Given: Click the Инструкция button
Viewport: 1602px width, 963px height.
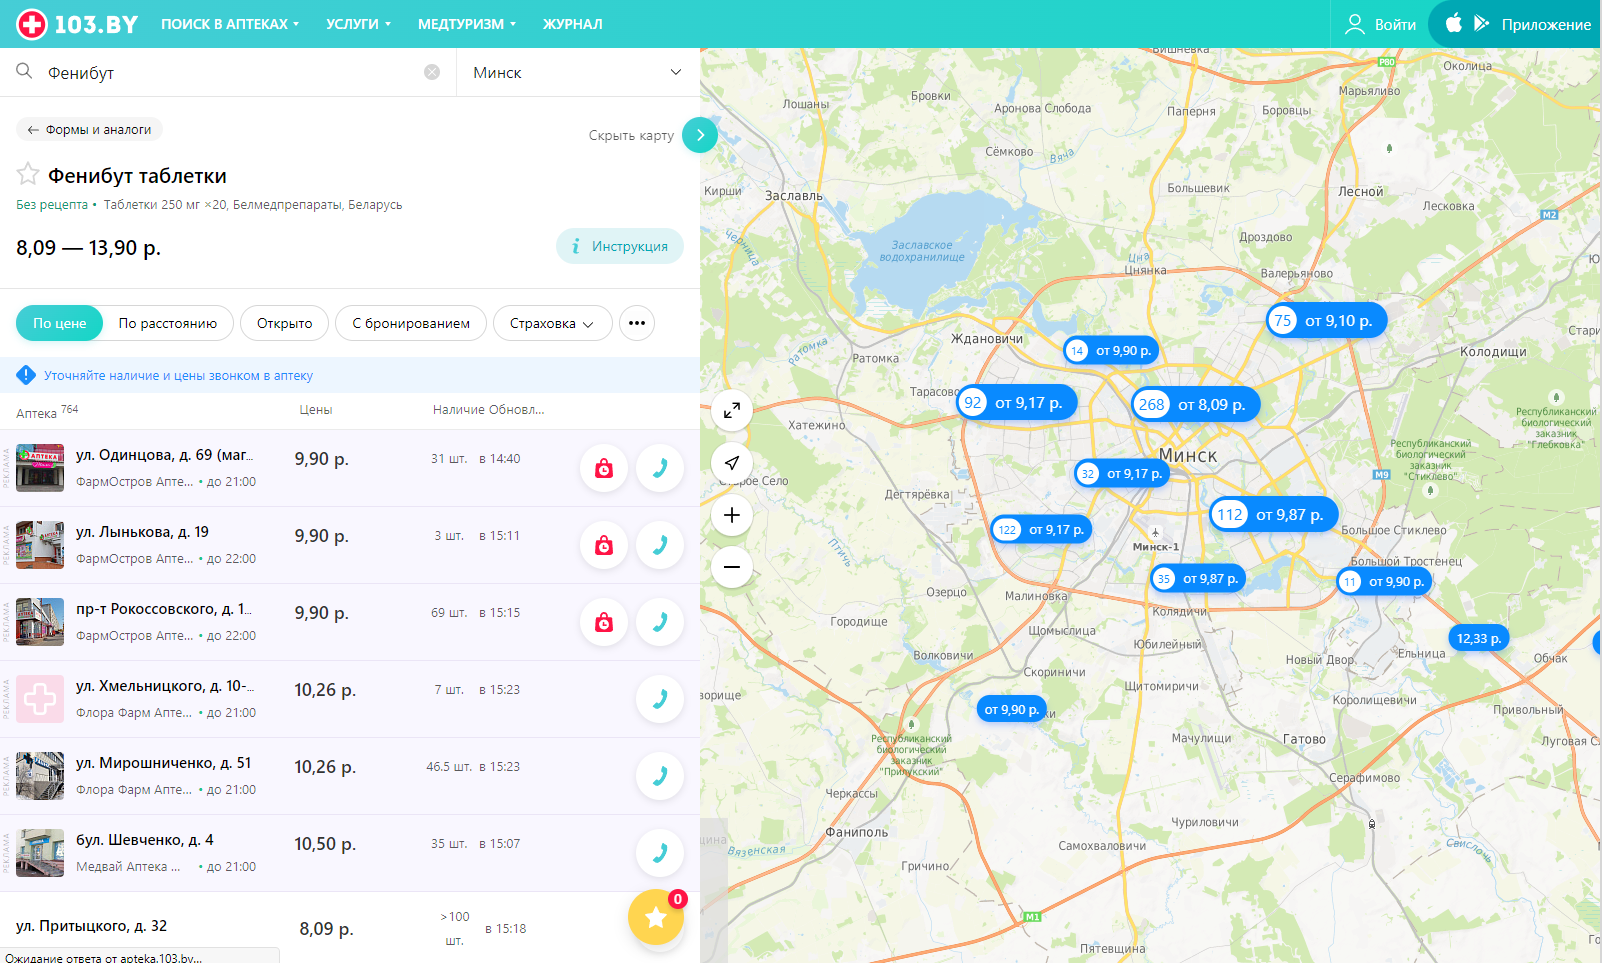Looking at the screenshot, I should click(620, 246).
